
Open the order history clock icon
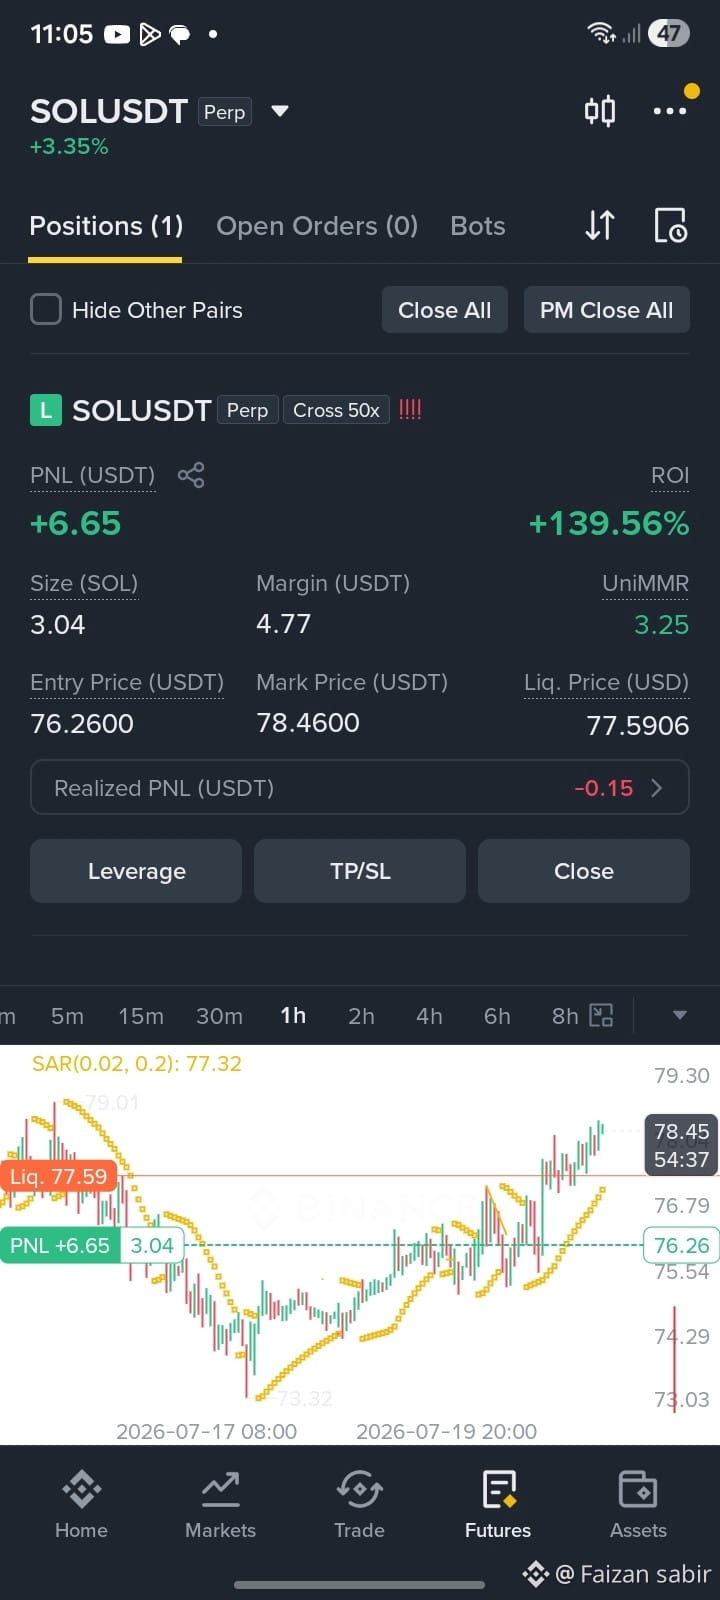[670, 225]
